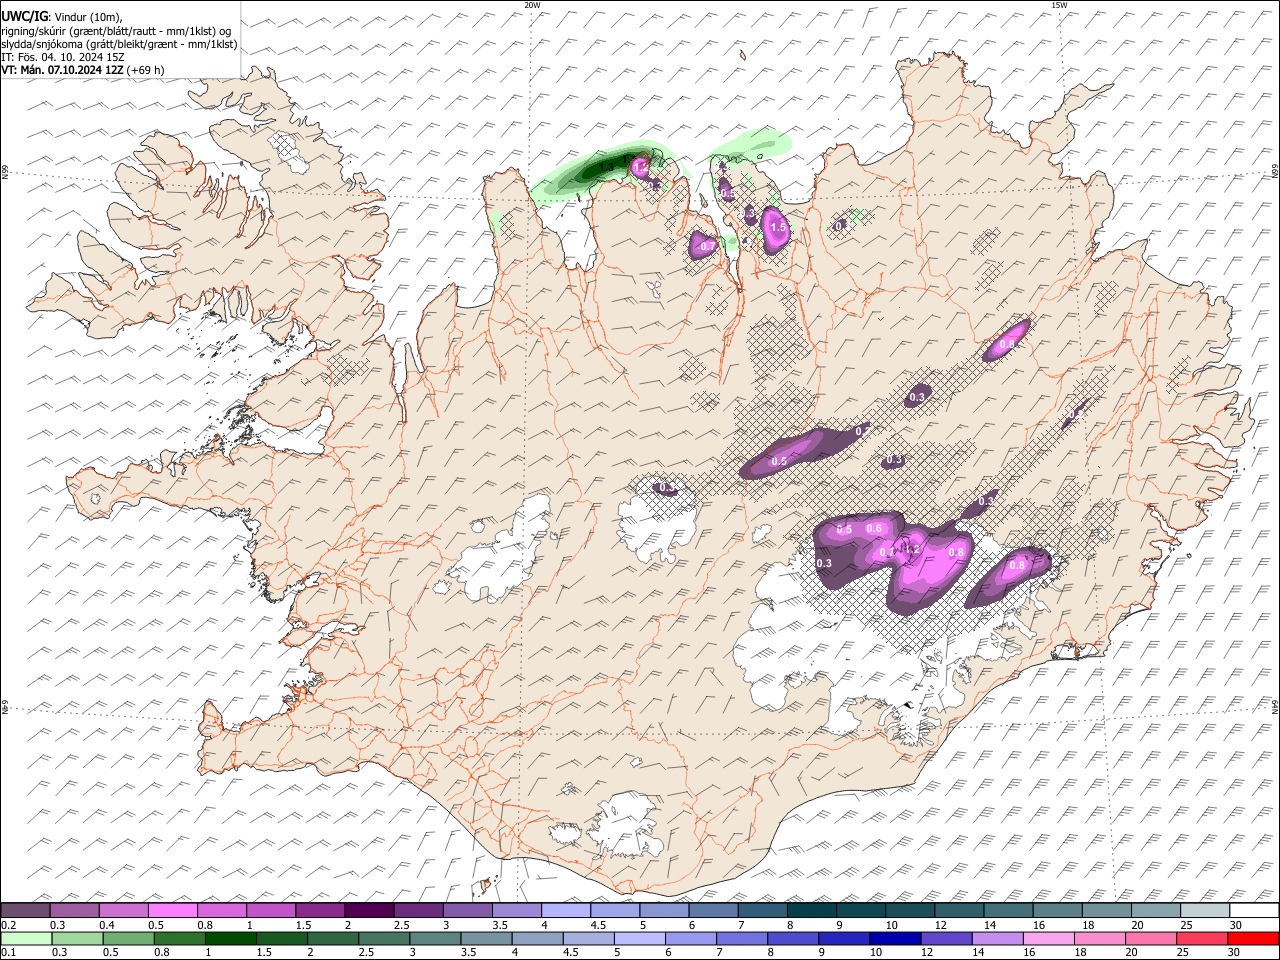The width and height of the screenshot is (1280, 960).
Task: Click the "0.2" snow scale label
Action: (x=7, y=925)
